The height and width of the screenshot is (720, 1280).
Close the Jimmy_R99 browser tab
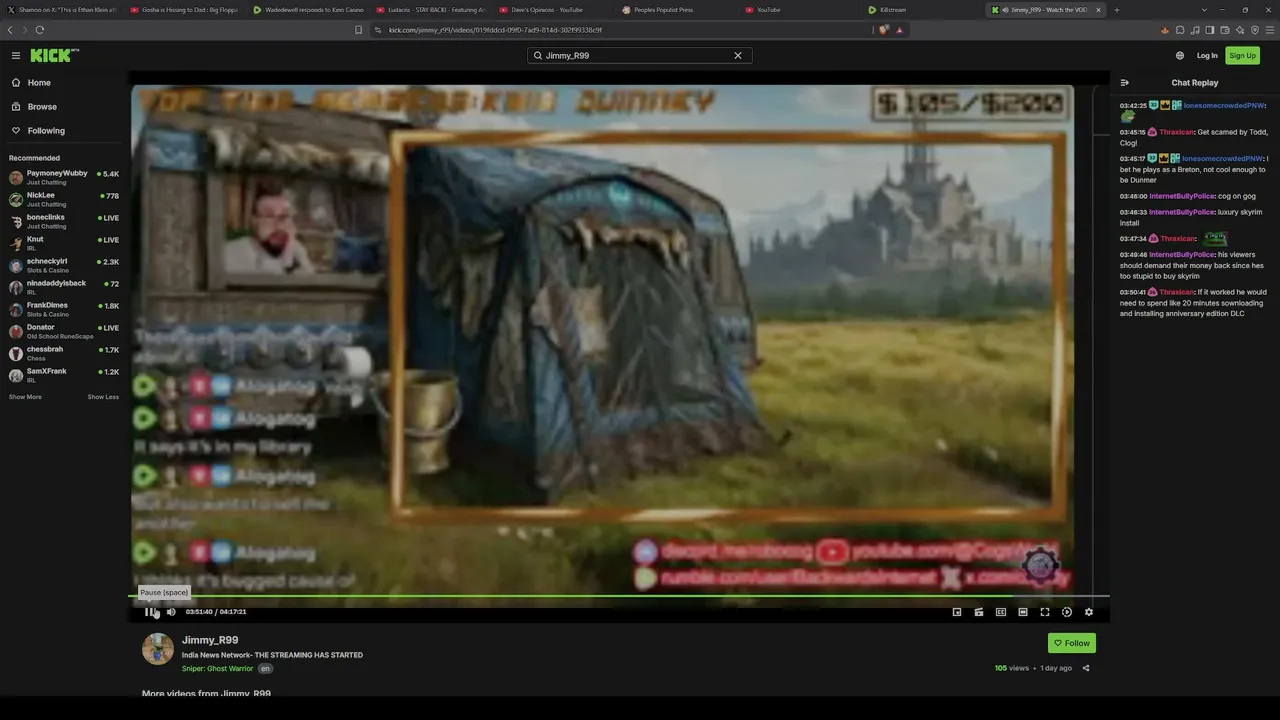[1099, 10]
